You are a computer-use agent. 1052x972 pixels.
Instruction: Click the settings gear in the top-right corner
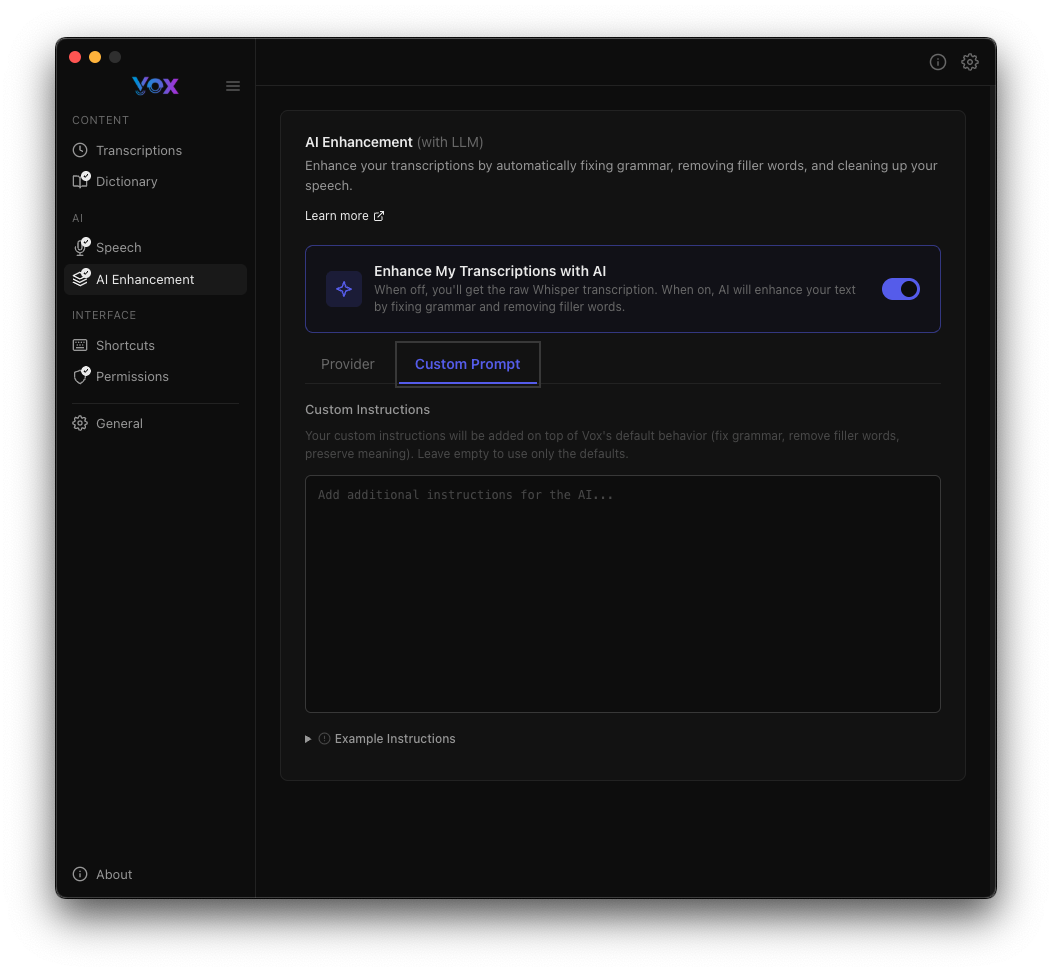tap(970, 62)
